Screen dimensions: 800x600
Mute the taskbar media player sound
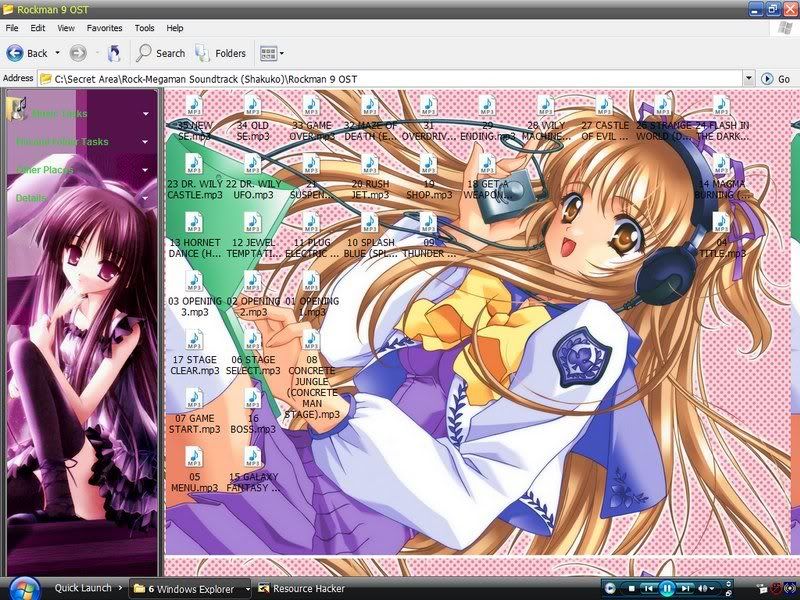tap(703, 589)
